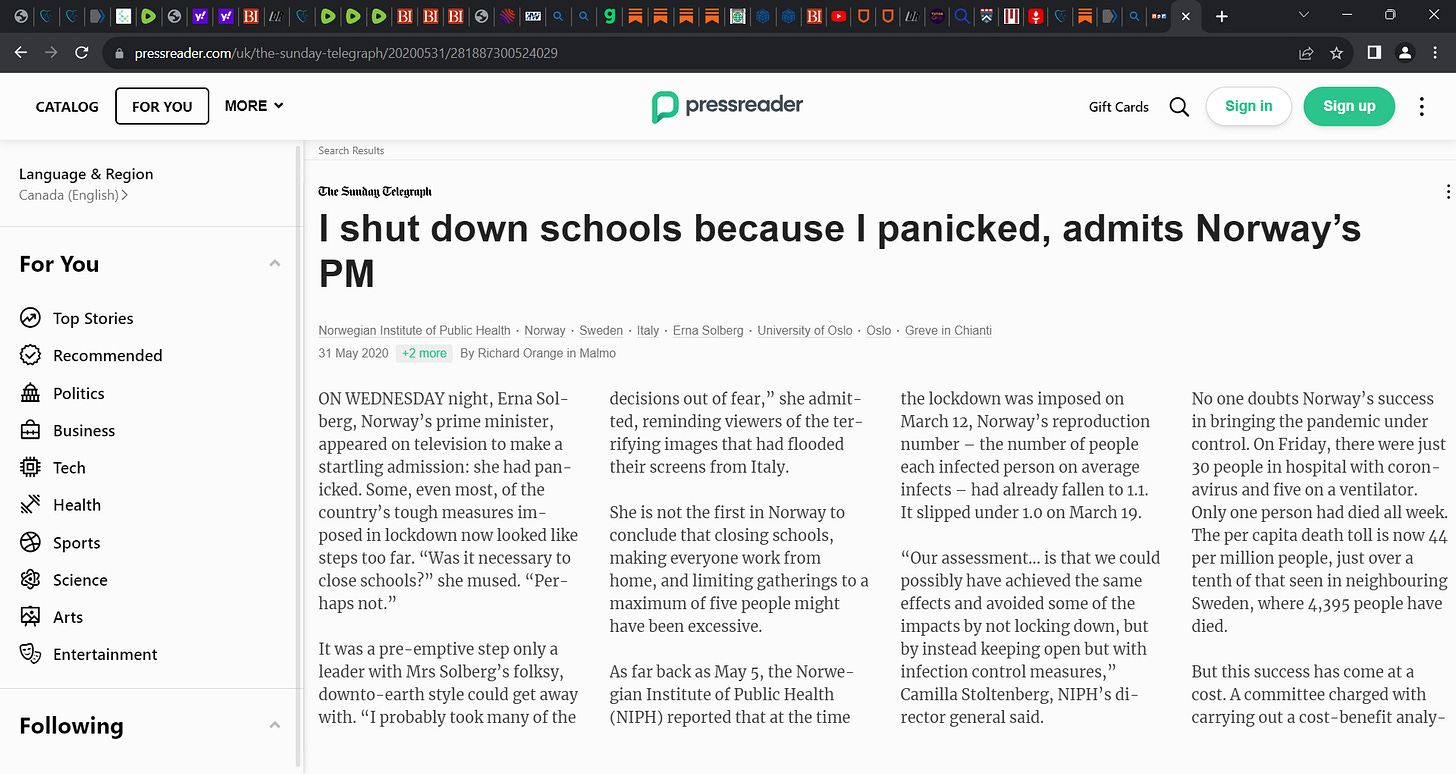Close the active browser tab

pyautogui.click(x=1186, y=16)
